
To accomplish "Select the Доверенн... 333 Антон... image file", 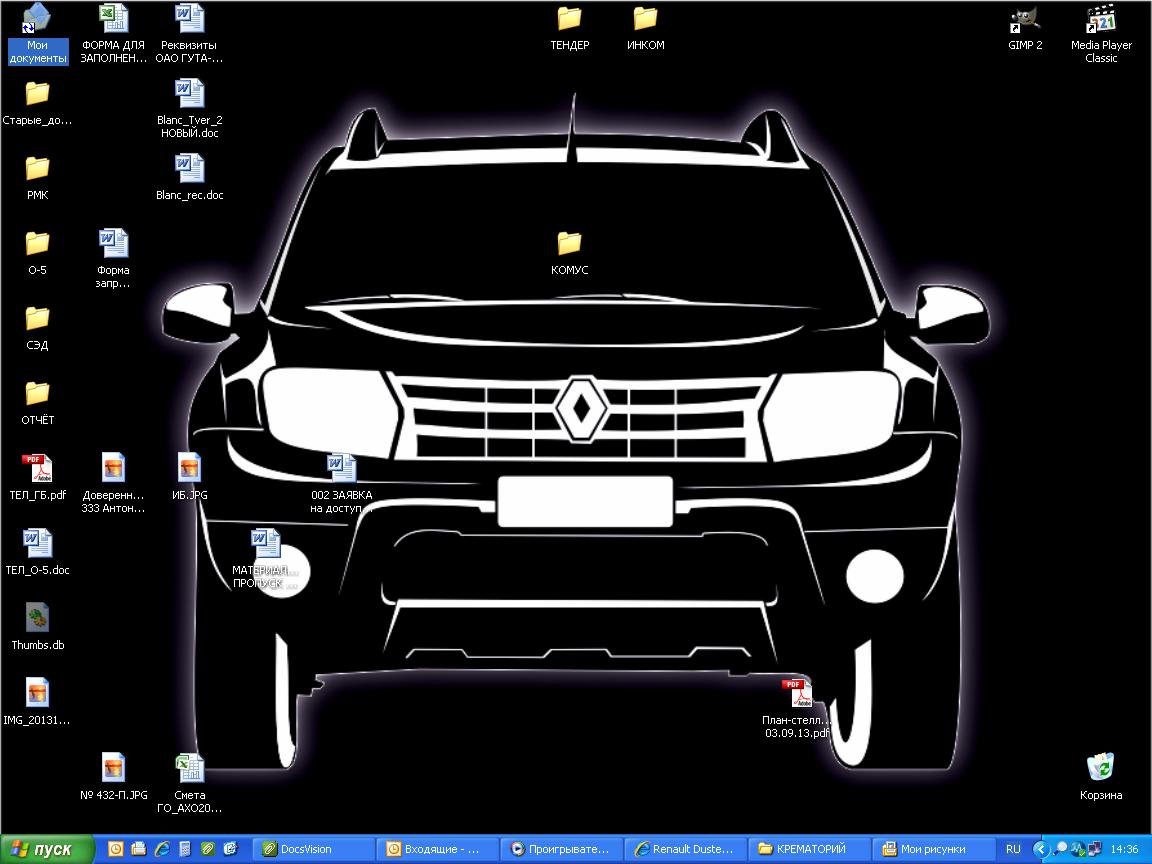I will [x=113, y=483].
